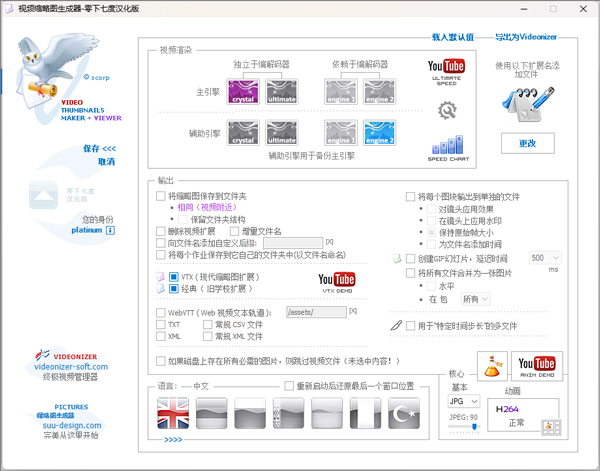This screenshot has height=471, width=600.
Task: Choose the United Kingdom flag language
Action: (x=173, y=413)
